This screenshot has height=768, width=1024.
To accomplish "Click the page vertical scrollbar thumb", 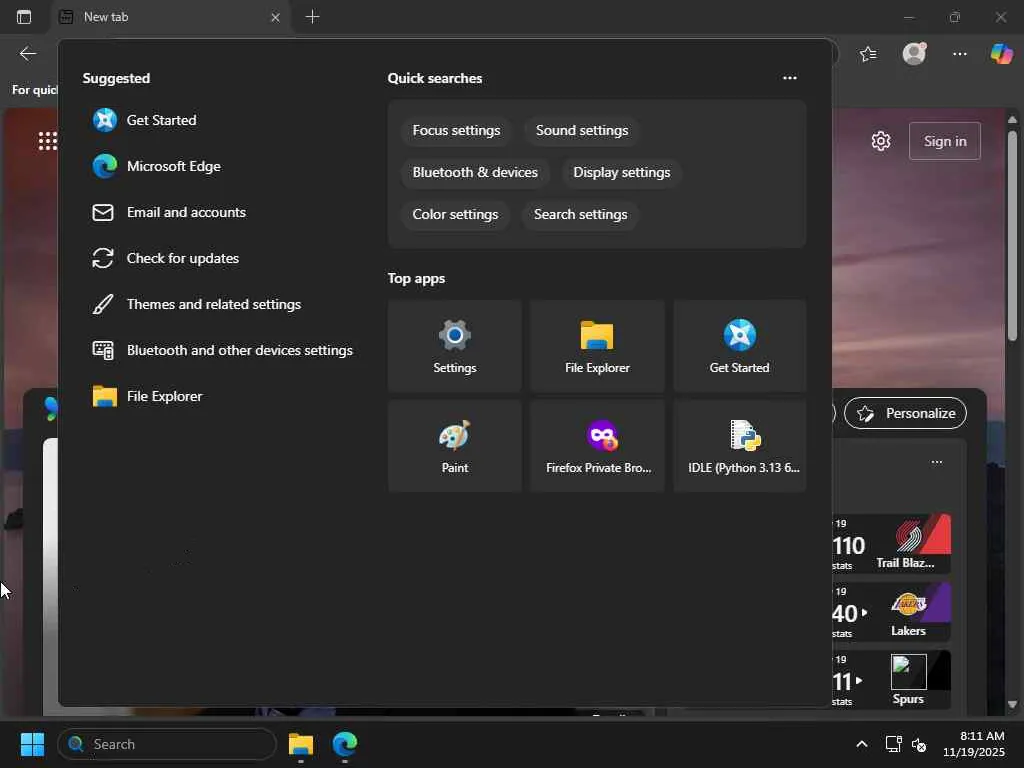I will pos(1012,235).
